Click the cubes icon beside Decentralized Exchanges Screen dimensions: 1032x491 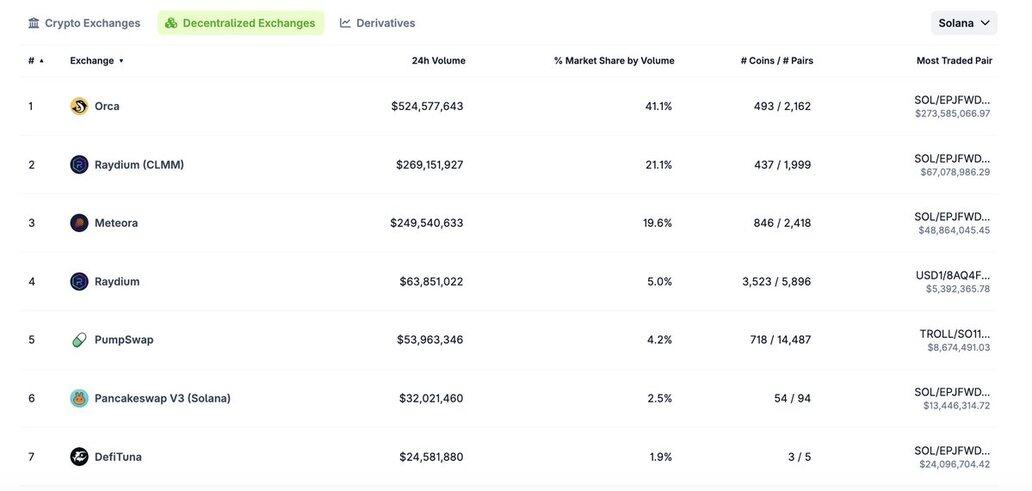coord(171,23)
